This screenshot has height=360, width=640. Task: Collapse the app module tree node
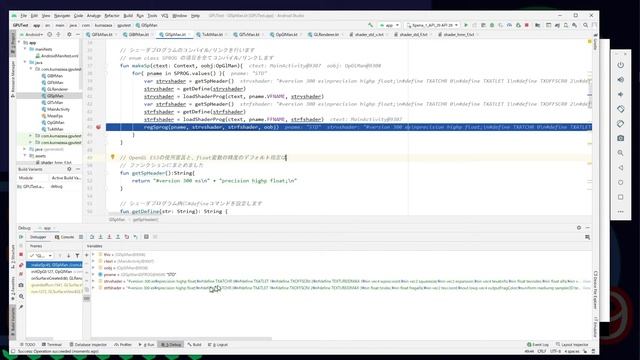tap(20, 42)
